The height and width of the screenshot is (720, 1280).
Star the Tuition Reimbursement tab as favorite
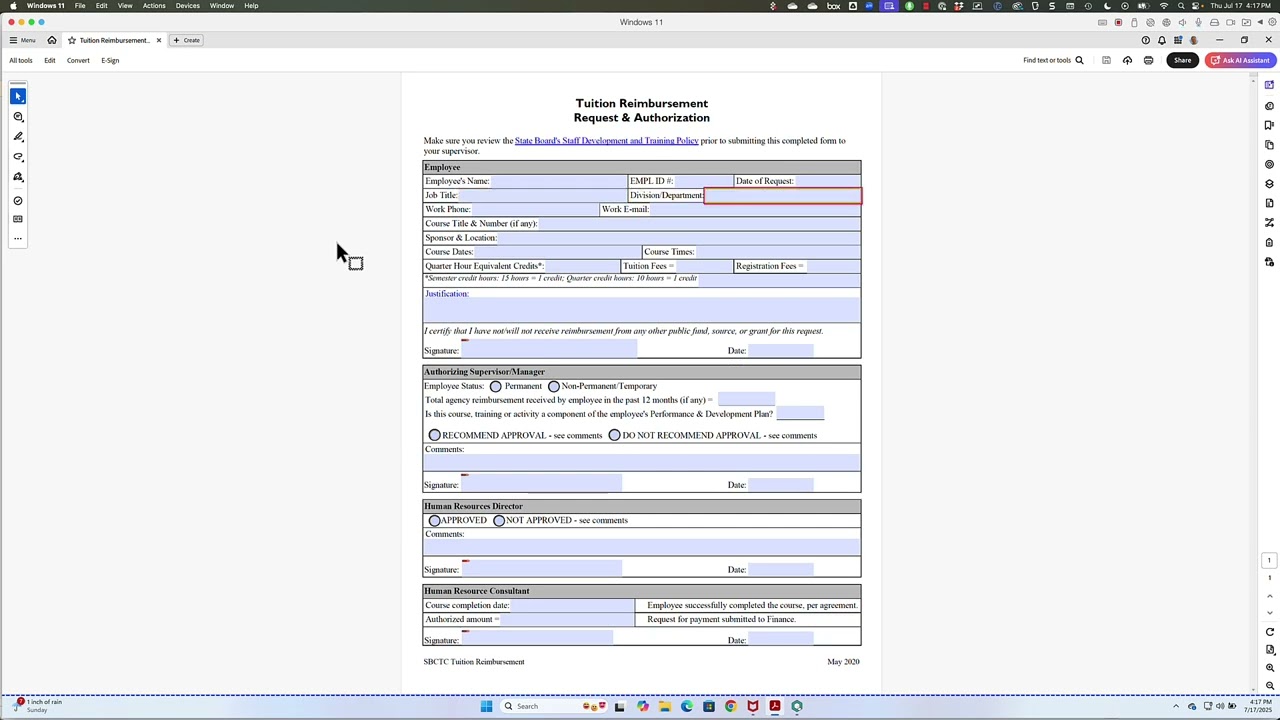pyautogui.click(x=72, y=40)
